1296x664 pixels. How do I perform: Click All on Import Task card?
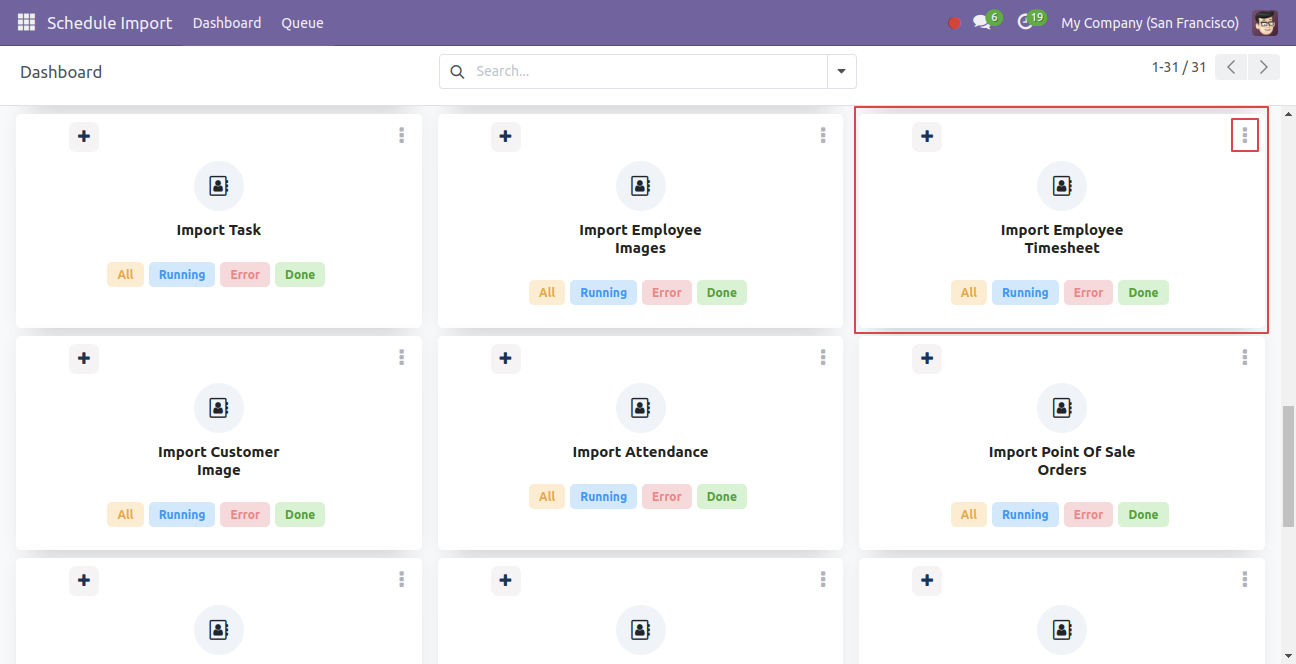125,275
